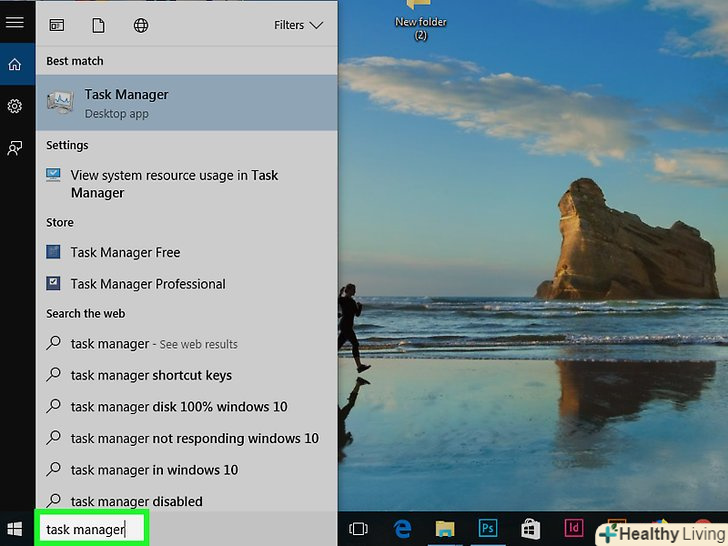Image resolution: width=728 pixels, height=546 pixels.
Task: Open the hamburger menu in search panel
Action: (x=14, y=22)
